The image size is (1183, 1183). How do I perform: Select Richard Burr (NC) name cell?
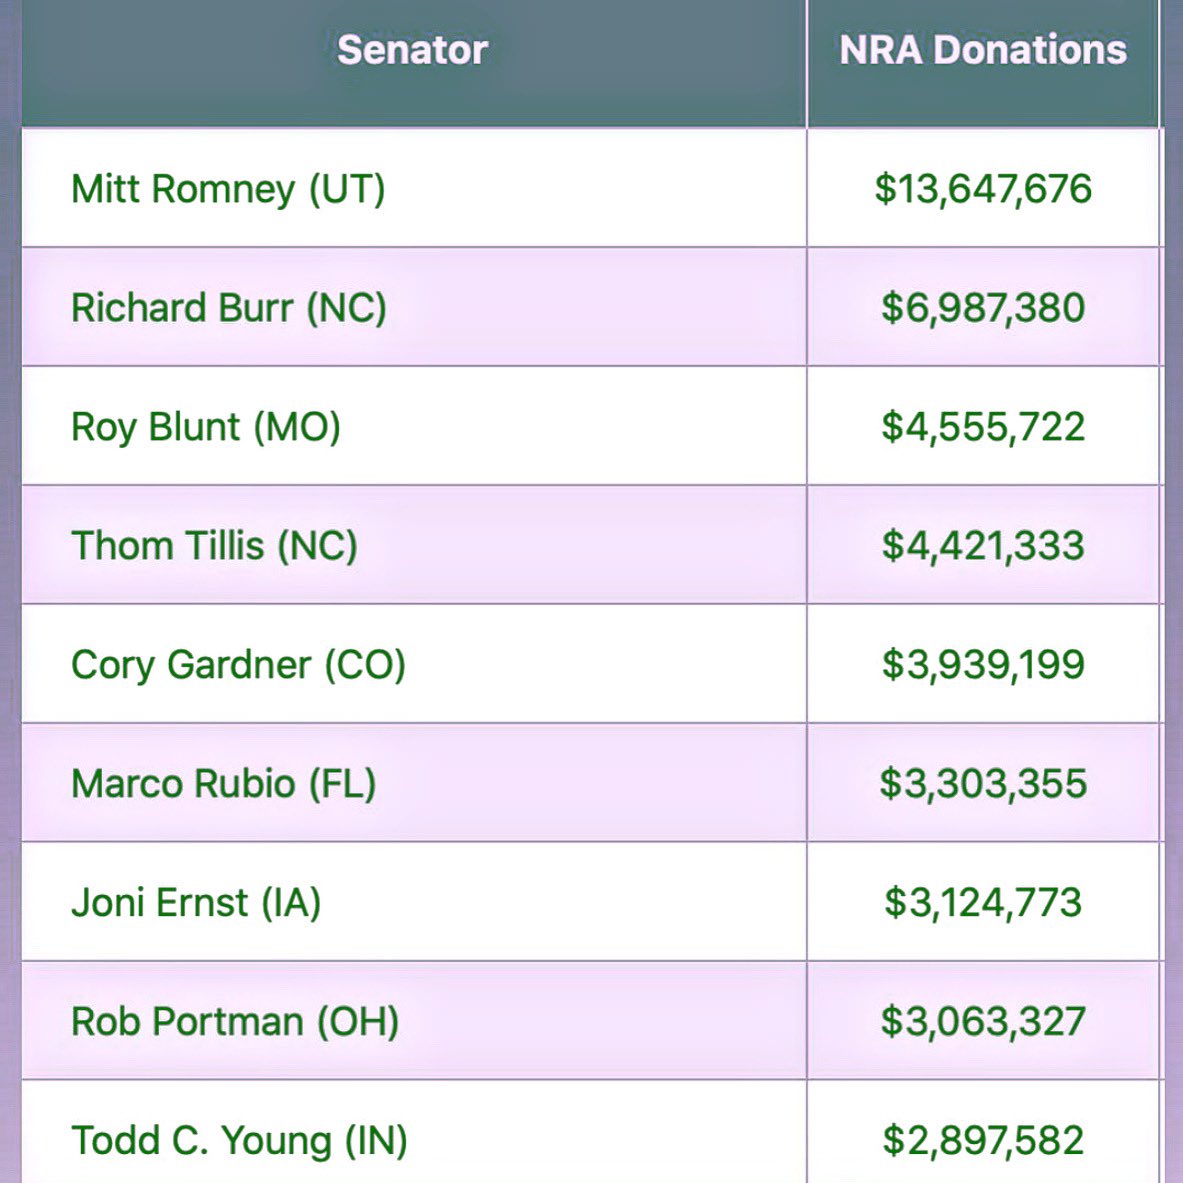click(x=229, y=308)
